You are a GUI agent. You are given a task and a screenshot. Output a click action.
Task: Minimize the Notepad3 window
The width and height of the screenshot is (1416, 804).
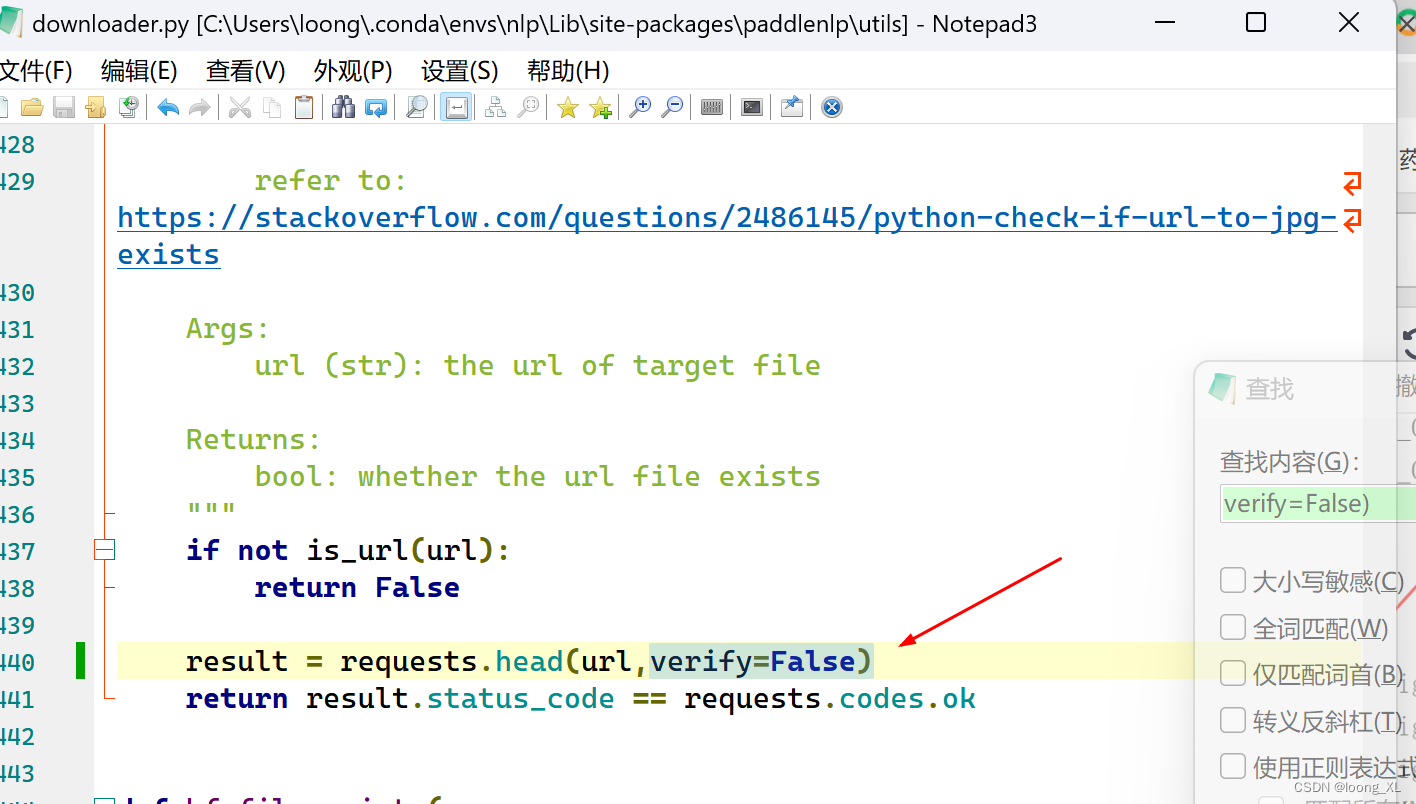click(x=1165, y=23)
